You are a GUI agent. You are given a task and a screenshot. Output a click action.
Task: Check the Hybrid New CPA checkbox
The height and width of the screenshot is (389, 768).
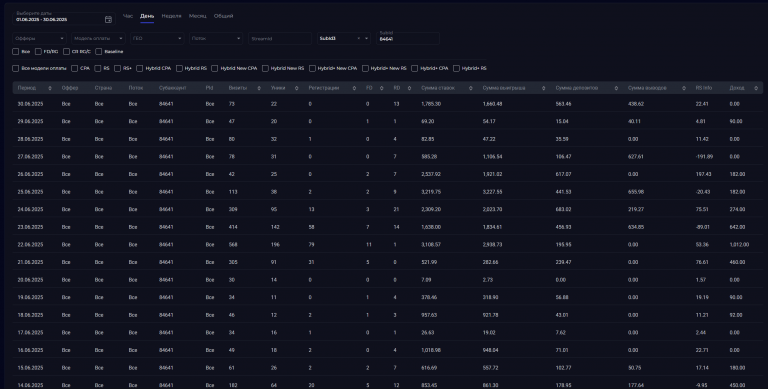(215, 69)
